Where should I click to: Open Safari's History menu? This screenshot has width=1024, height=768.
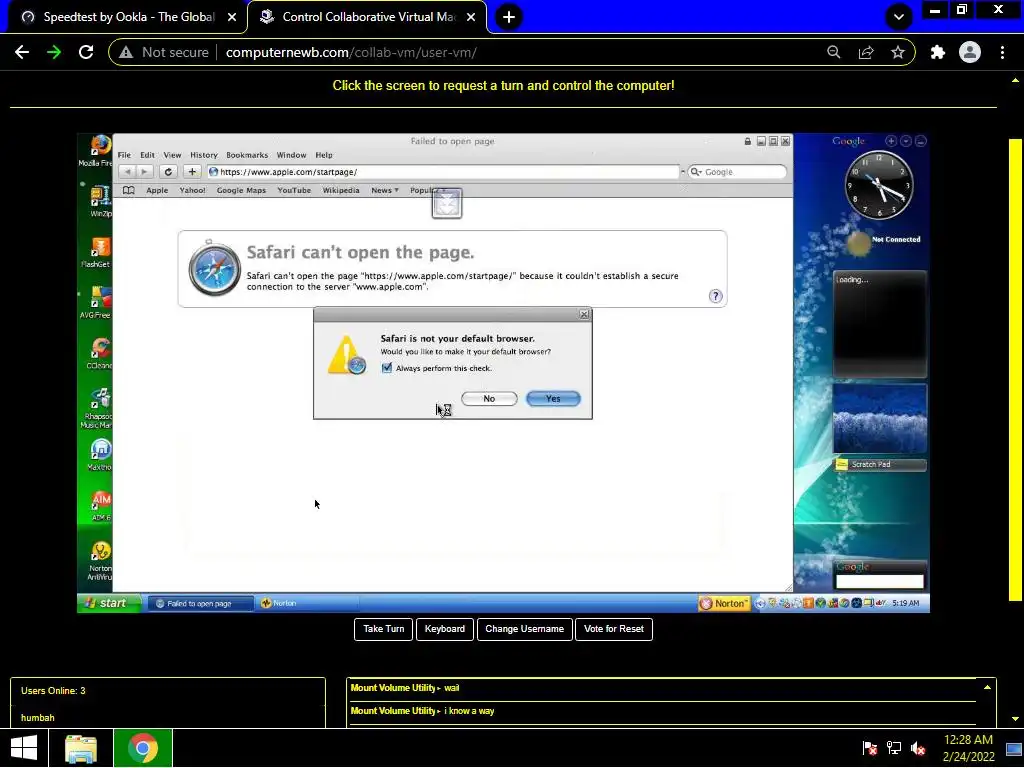click(204, 155)
